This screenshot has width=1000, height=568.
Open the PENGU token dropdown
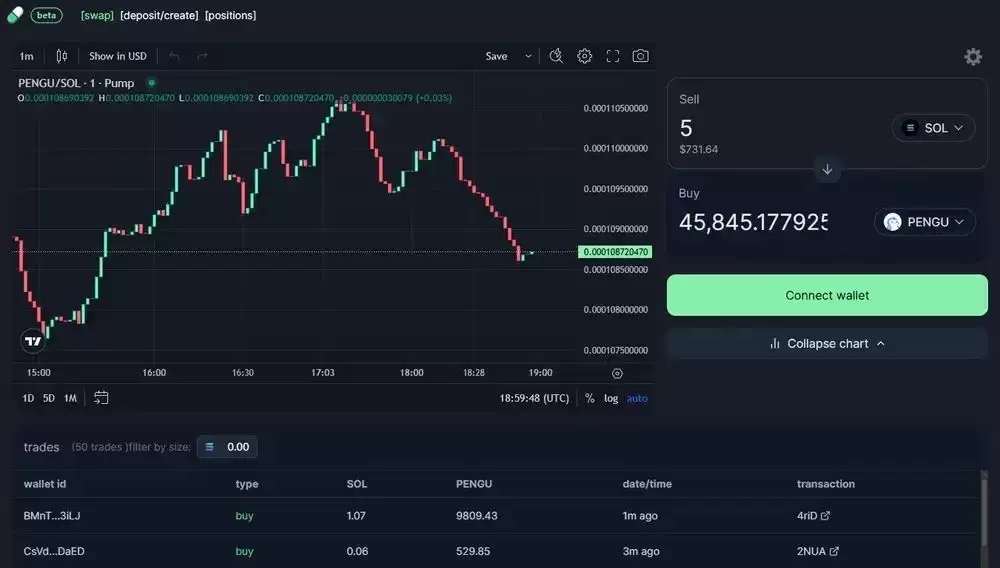click(x=924, y=222)
